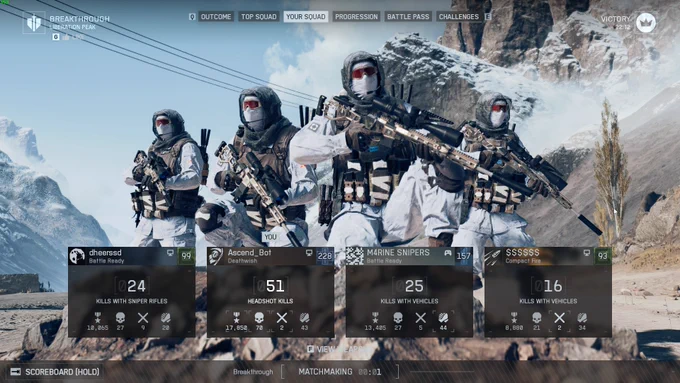Image resolution: width=680 pixels, height=383 pixels.
Task: Select the M4RINE SNIPERS player name
Action: [398, 252]
